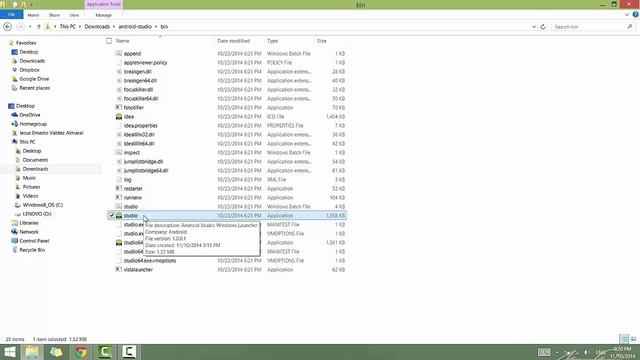Select the jumplistbridge.dll file
The image size is (640, 360).
(x=143, y=162)
